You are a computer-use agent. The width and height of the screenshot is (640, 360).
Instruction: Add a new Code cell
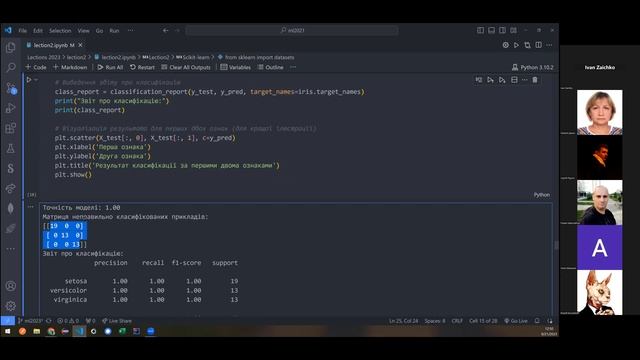[36, 67]
